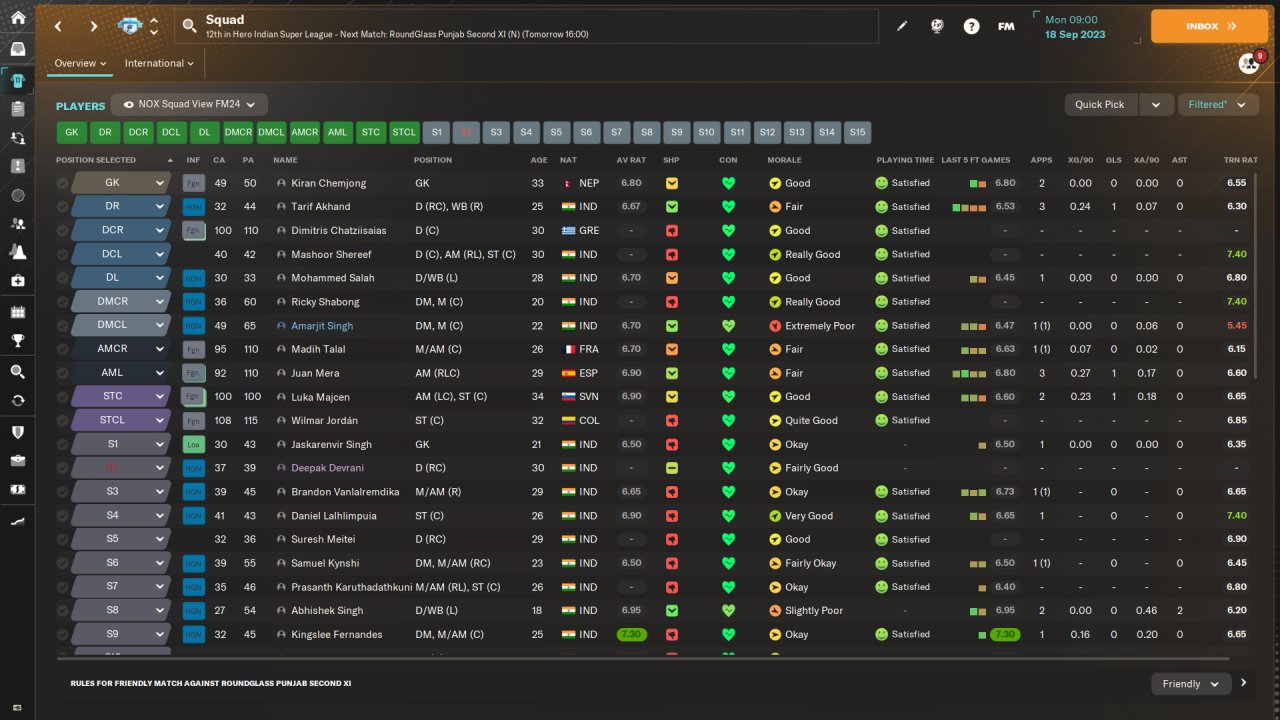Click the help question mark icon

point(971,26)
